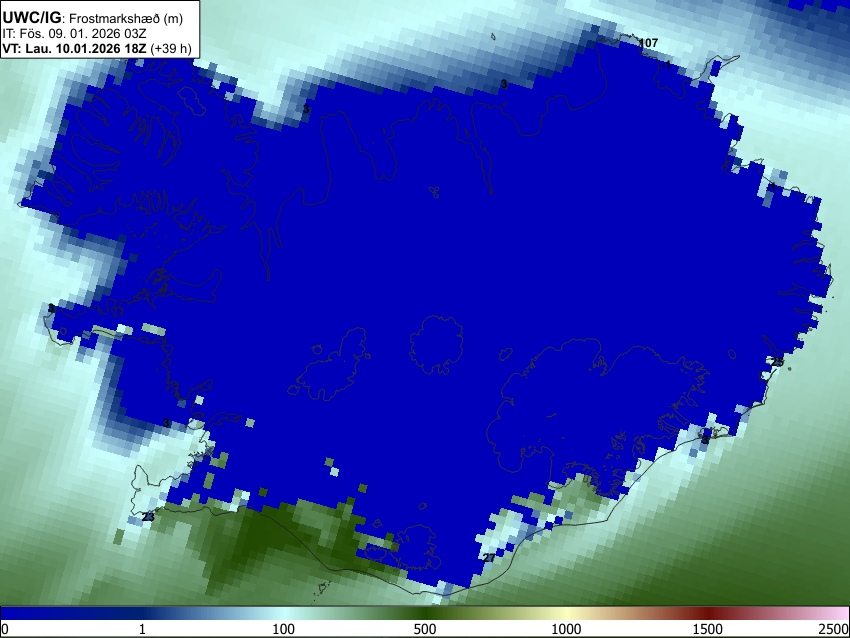The image size is (850, 638).
Task: Click the colour scale label "0"
Action: coord(5,629)
